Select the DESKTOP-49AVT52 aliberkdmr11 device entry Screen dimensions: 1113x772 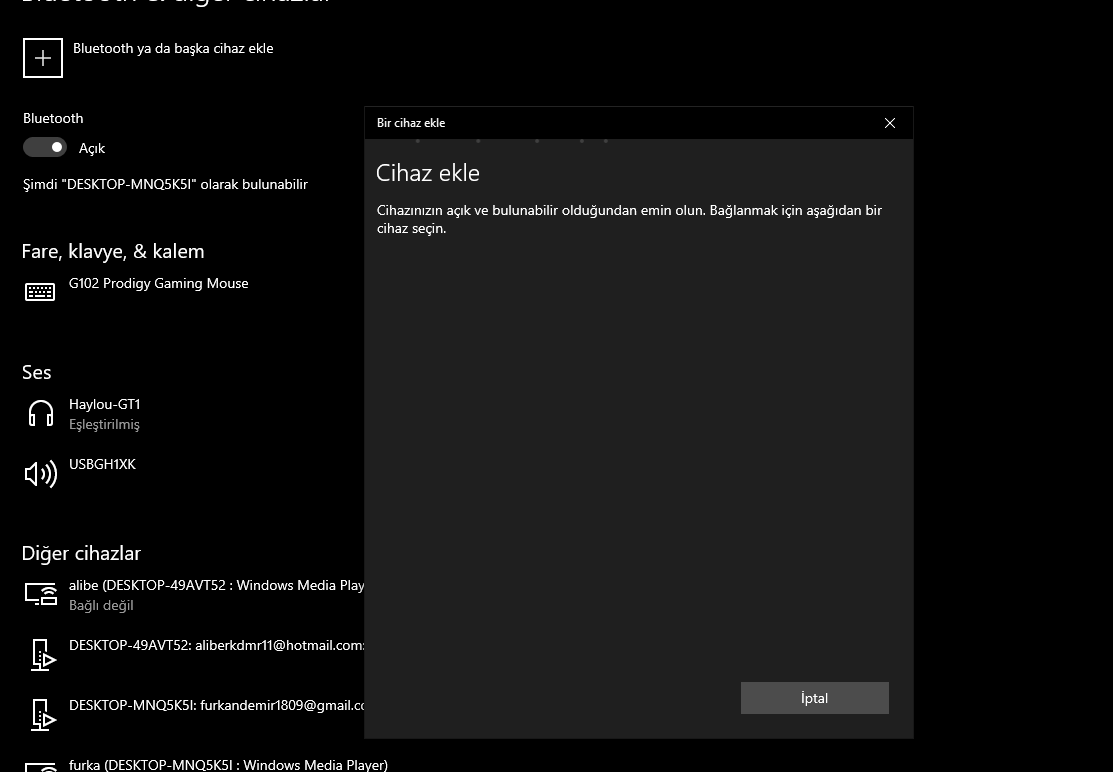[x=216, y=645]
